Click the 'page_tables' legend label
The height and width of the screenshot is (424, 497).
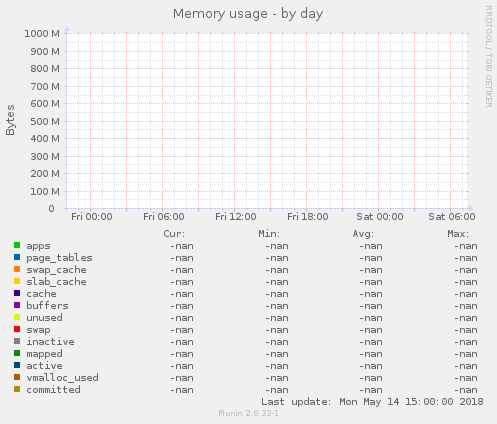click(x=59, y=258)
